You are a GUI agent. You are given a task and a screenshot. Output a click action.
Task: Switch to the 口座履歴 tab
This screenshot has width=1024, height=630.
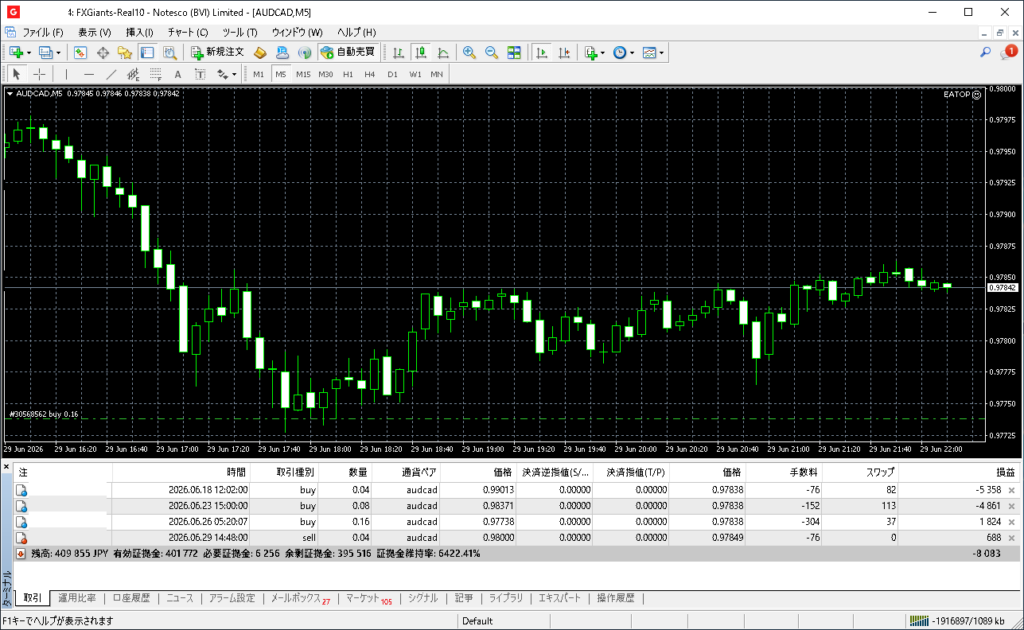[x=131, y=598]
